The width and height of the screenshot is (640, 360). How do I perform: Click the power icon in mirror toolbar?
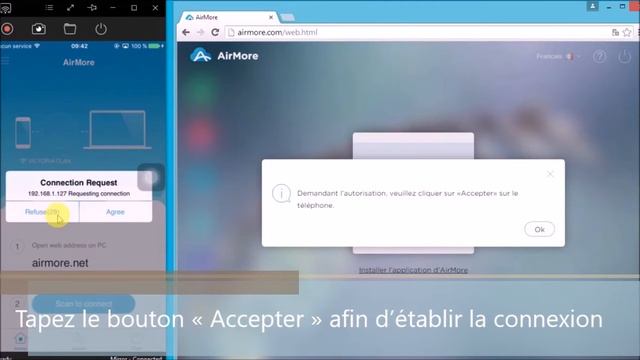click(101, 29)
